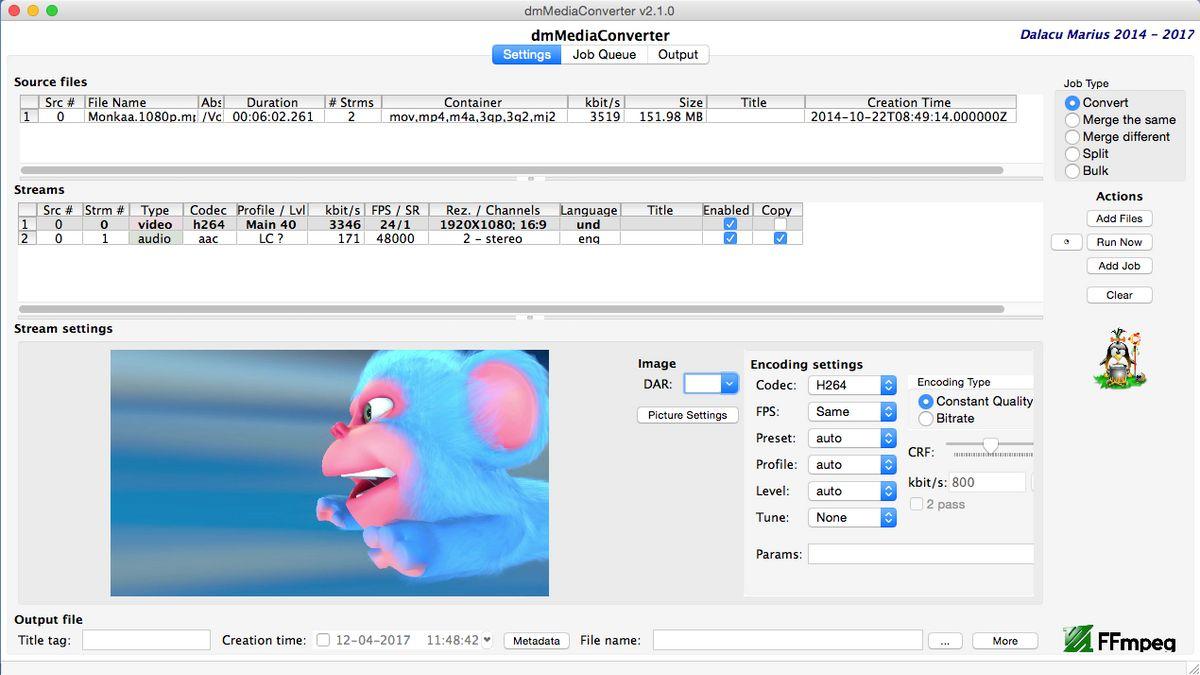1200x675 pixels.
Task: Click the 00:06:02.261 duration cell
Action: tap(272, 116)
